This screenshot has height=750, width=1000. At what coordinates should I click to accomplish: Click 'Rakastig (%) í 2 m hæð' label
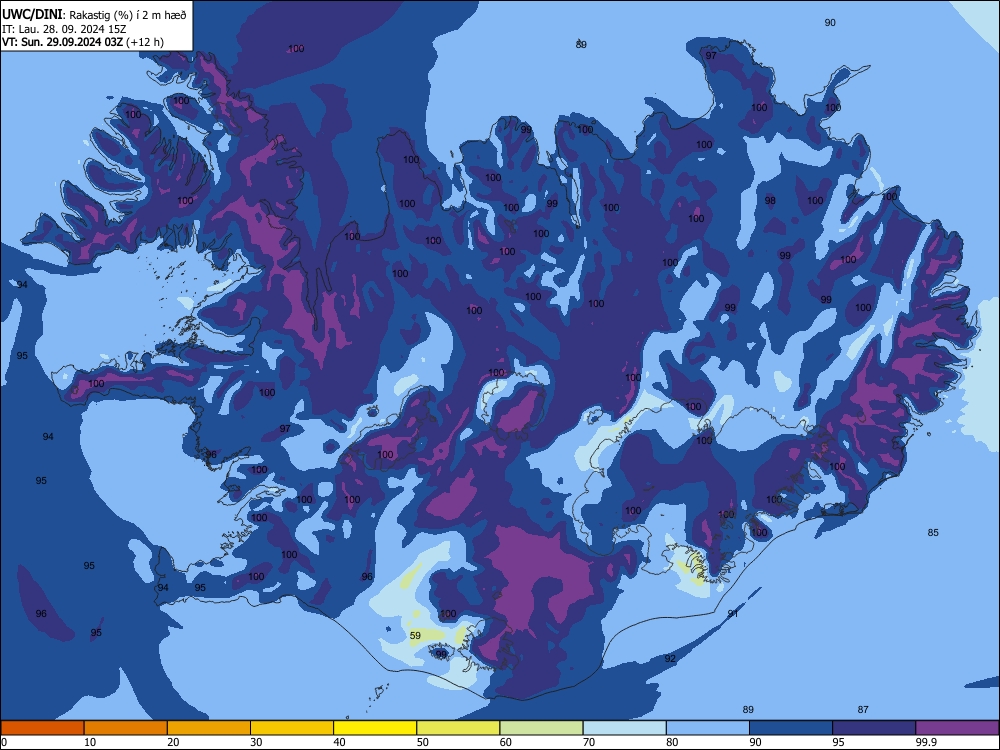(128, 15)
